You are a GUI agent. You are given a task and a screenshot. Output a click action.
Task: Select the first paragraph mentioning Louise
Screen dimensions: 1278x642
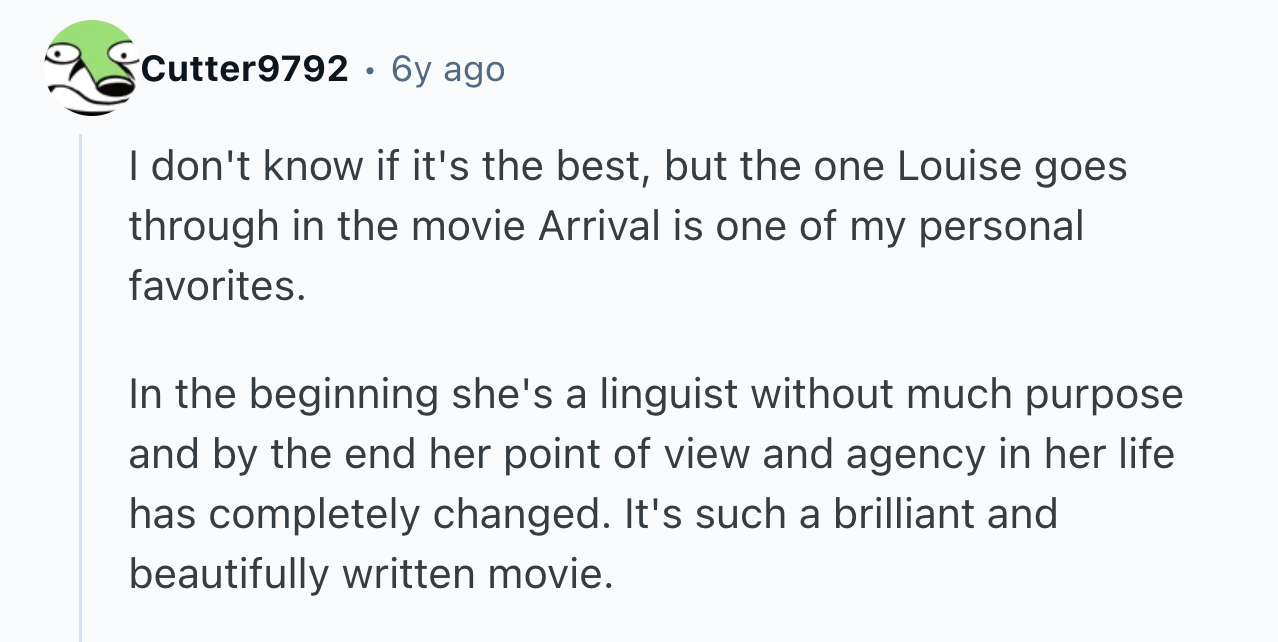(627, 227)
